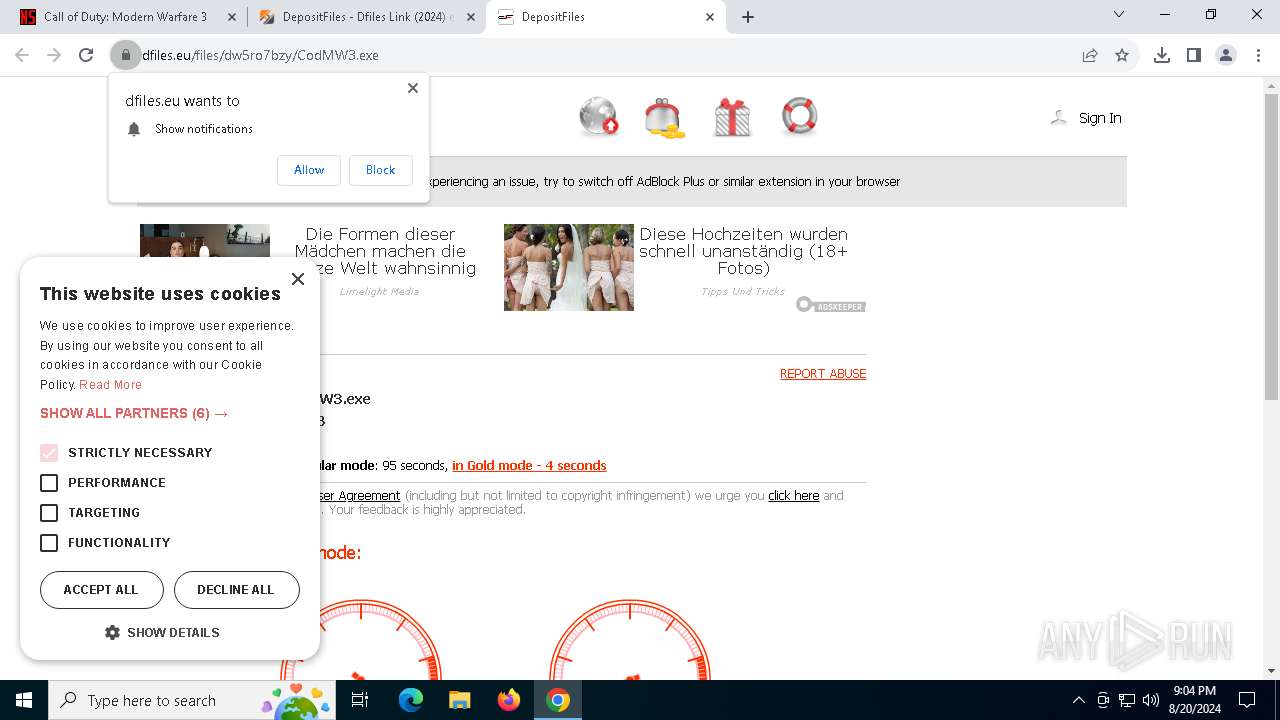
Task: Open the Chrome downloads icon
Action: [x=1162, y=55]
